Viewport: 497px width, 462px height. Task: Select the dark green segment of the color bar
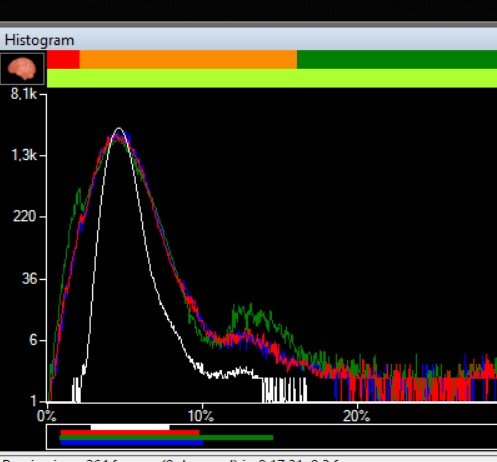point(397,59)
